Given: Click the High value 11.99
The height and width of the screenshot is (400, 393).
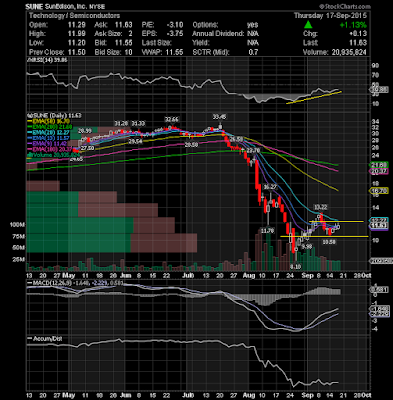Looking at the screenshot, I should (x=77, y=34).
